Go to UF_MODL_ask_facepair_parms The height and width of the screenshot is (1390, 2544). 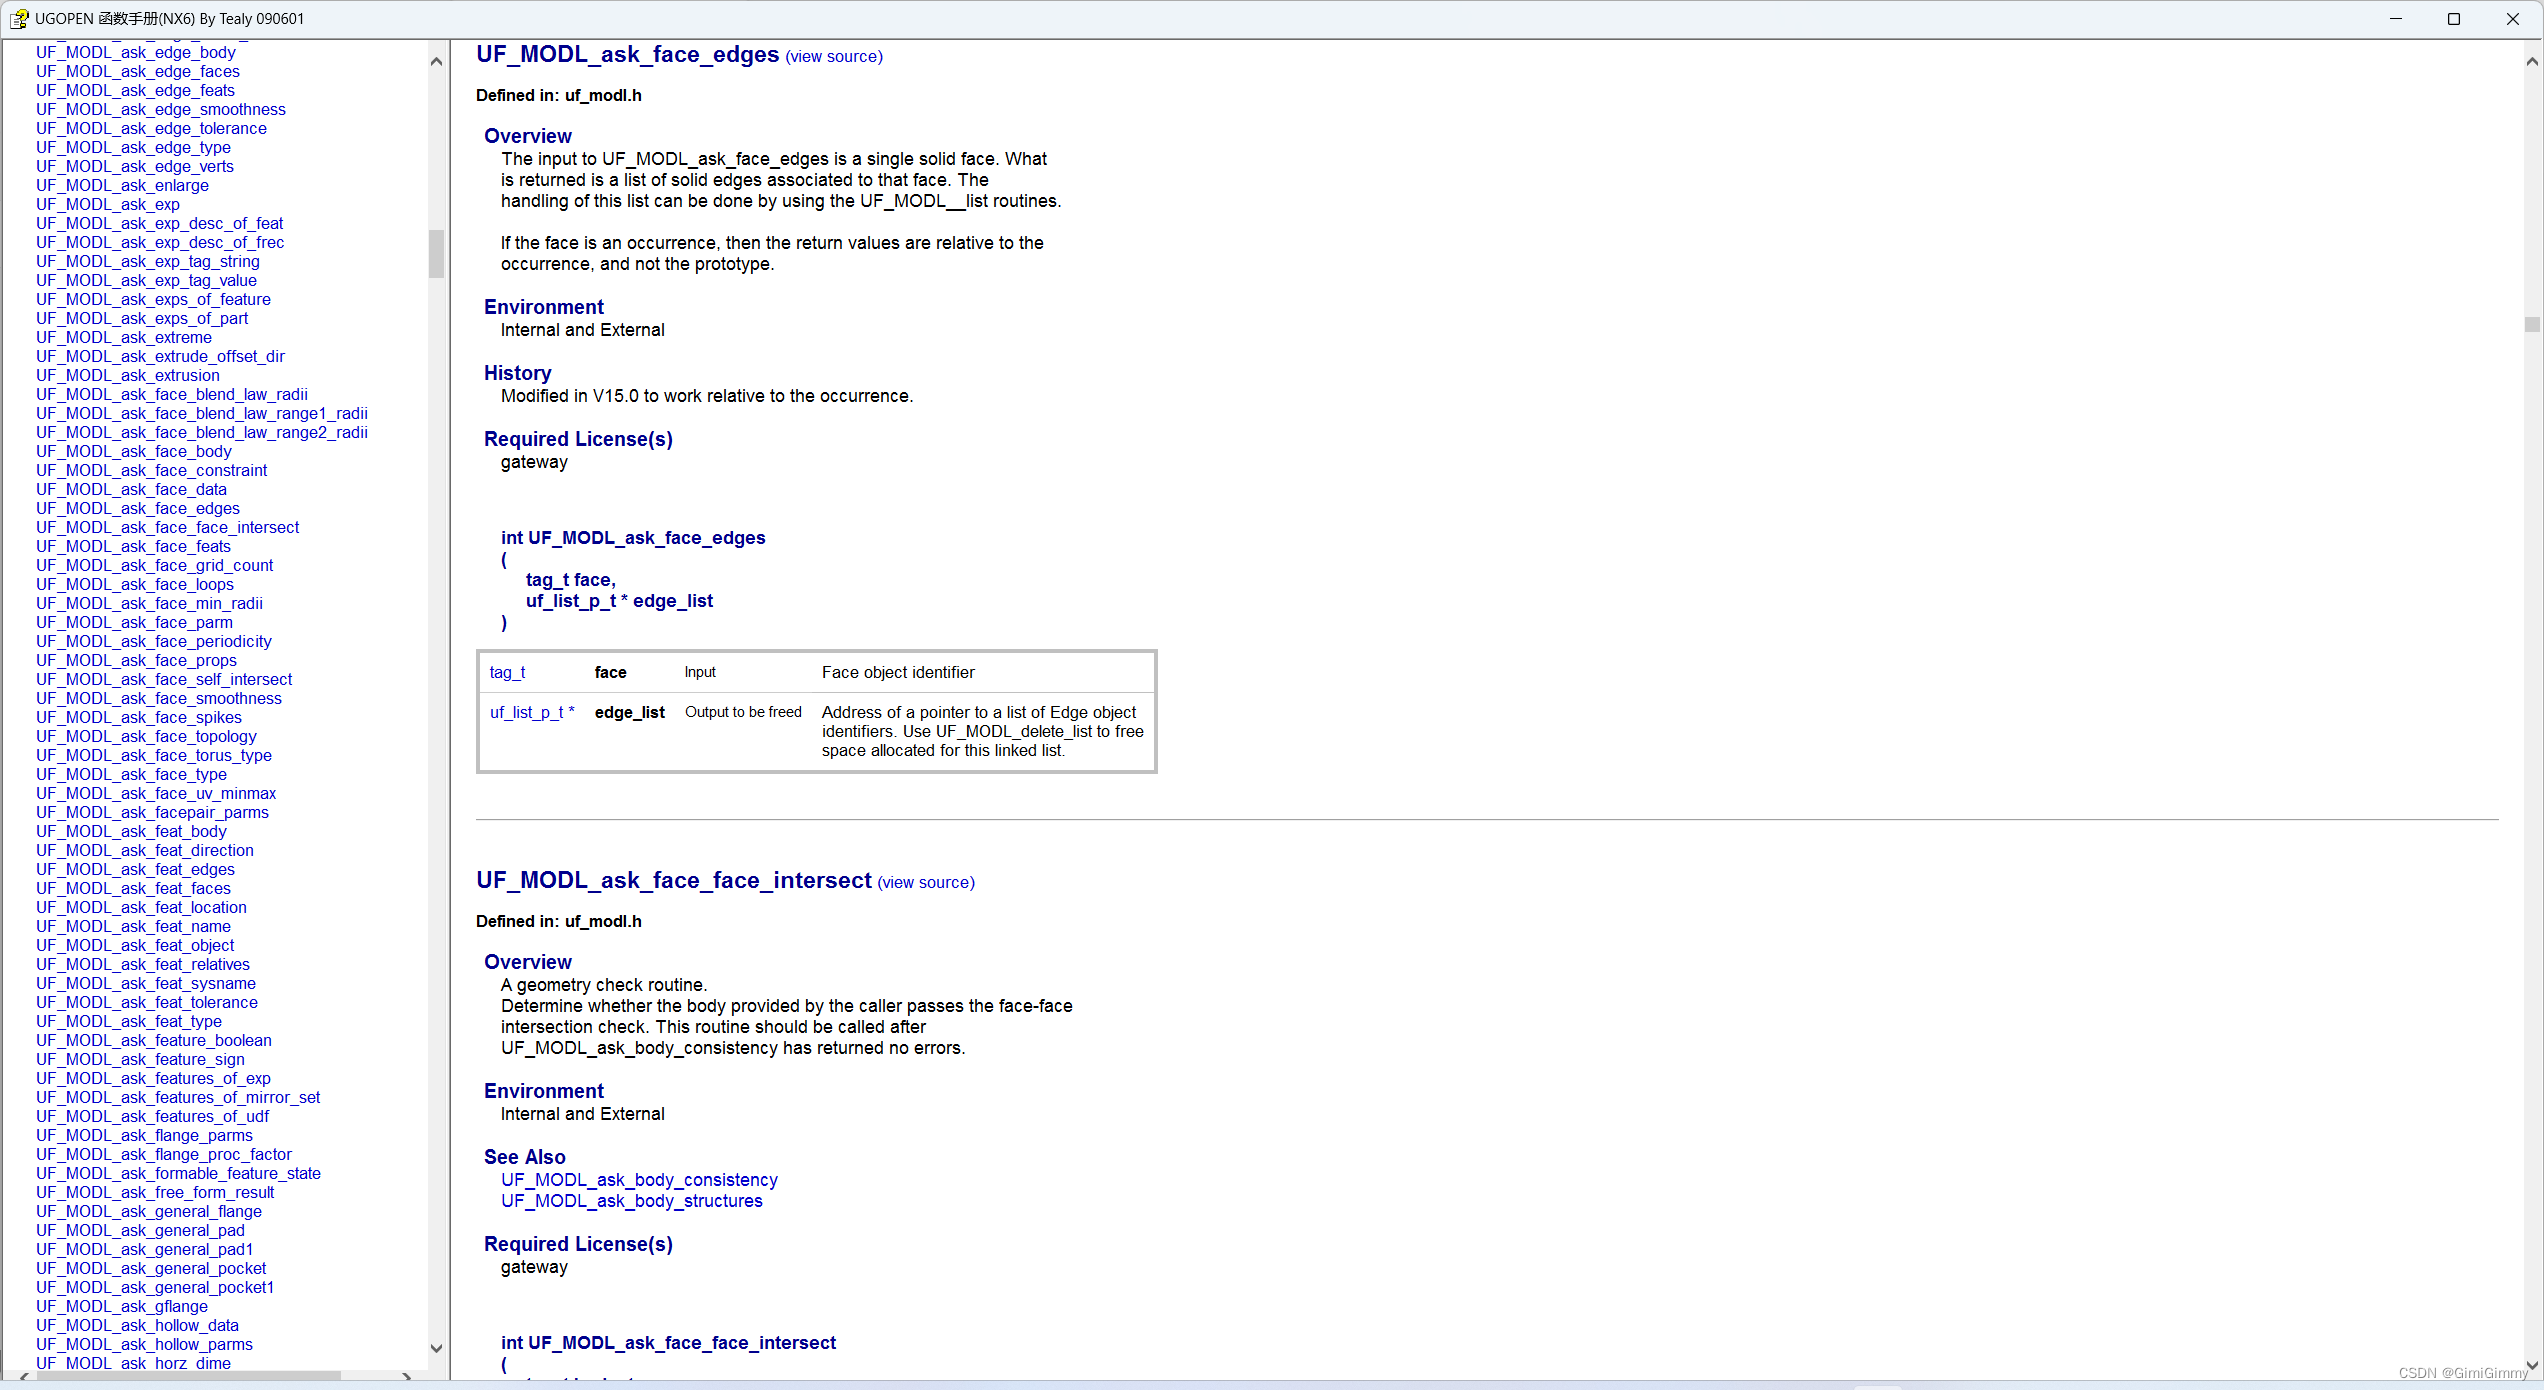point(153,812)
